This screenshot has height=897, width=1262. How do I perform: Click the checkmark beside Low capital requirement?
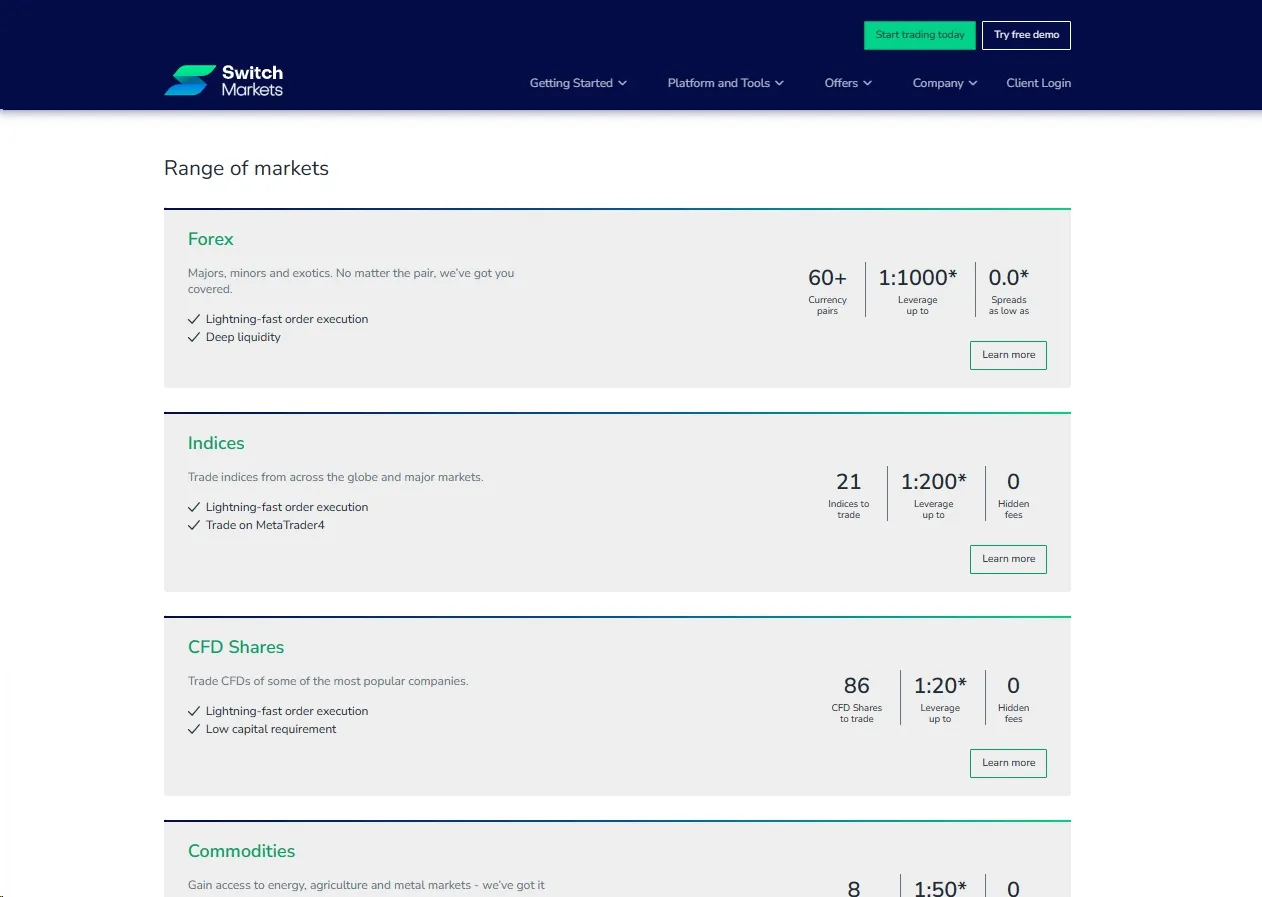(194, 729)
